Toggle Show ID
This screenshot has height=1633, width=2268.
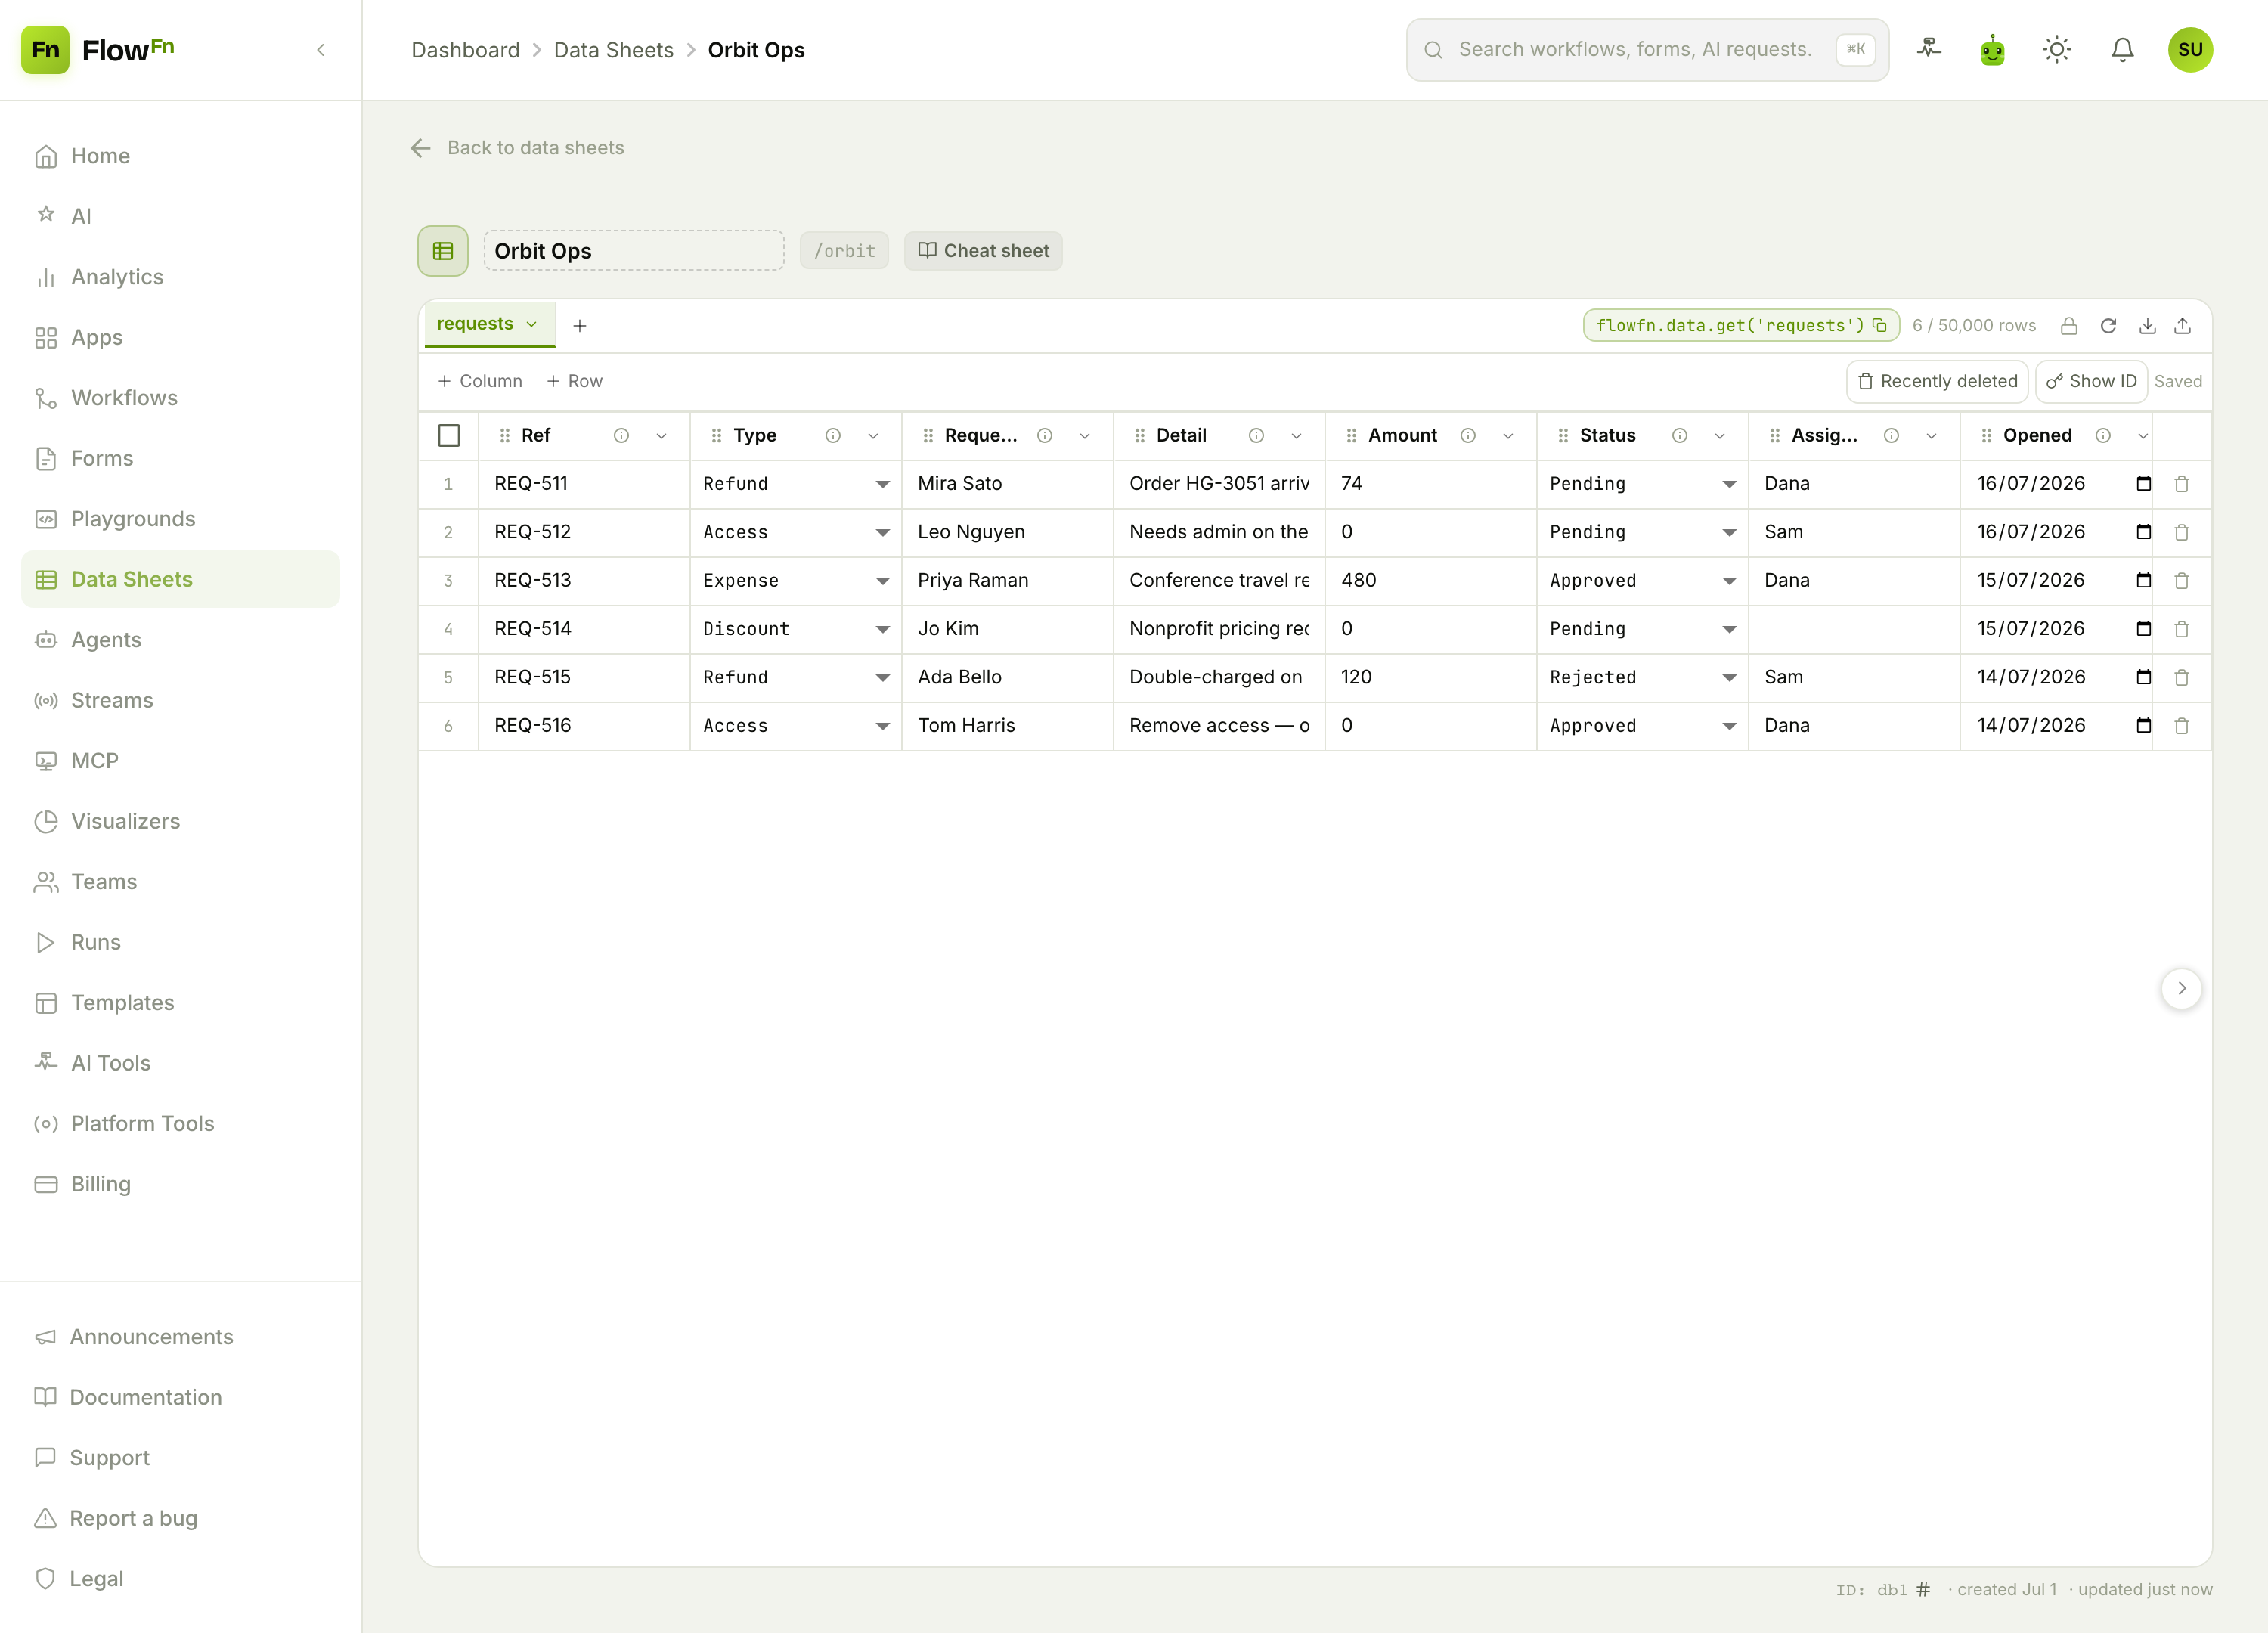(x=2091, y=381)
